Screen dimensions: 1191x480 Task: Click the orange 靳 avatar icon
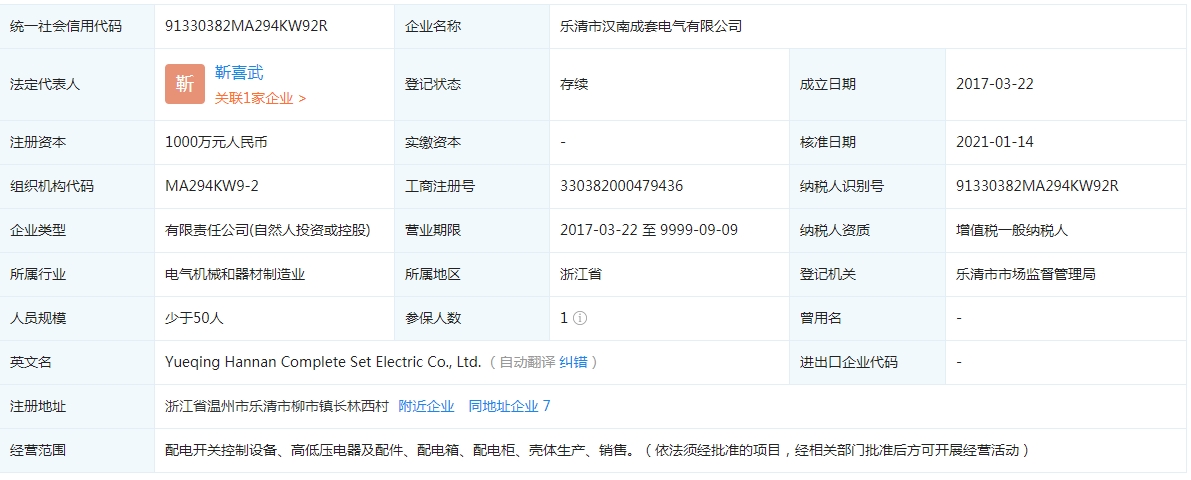coord(185,84)
